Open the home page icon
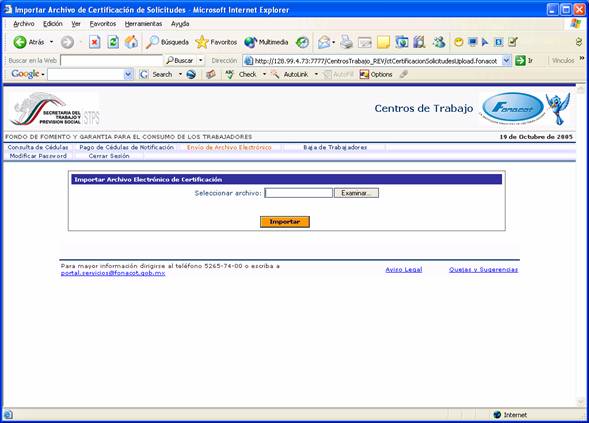The width and height of the screenshot is (589, 423). point(131,42)
